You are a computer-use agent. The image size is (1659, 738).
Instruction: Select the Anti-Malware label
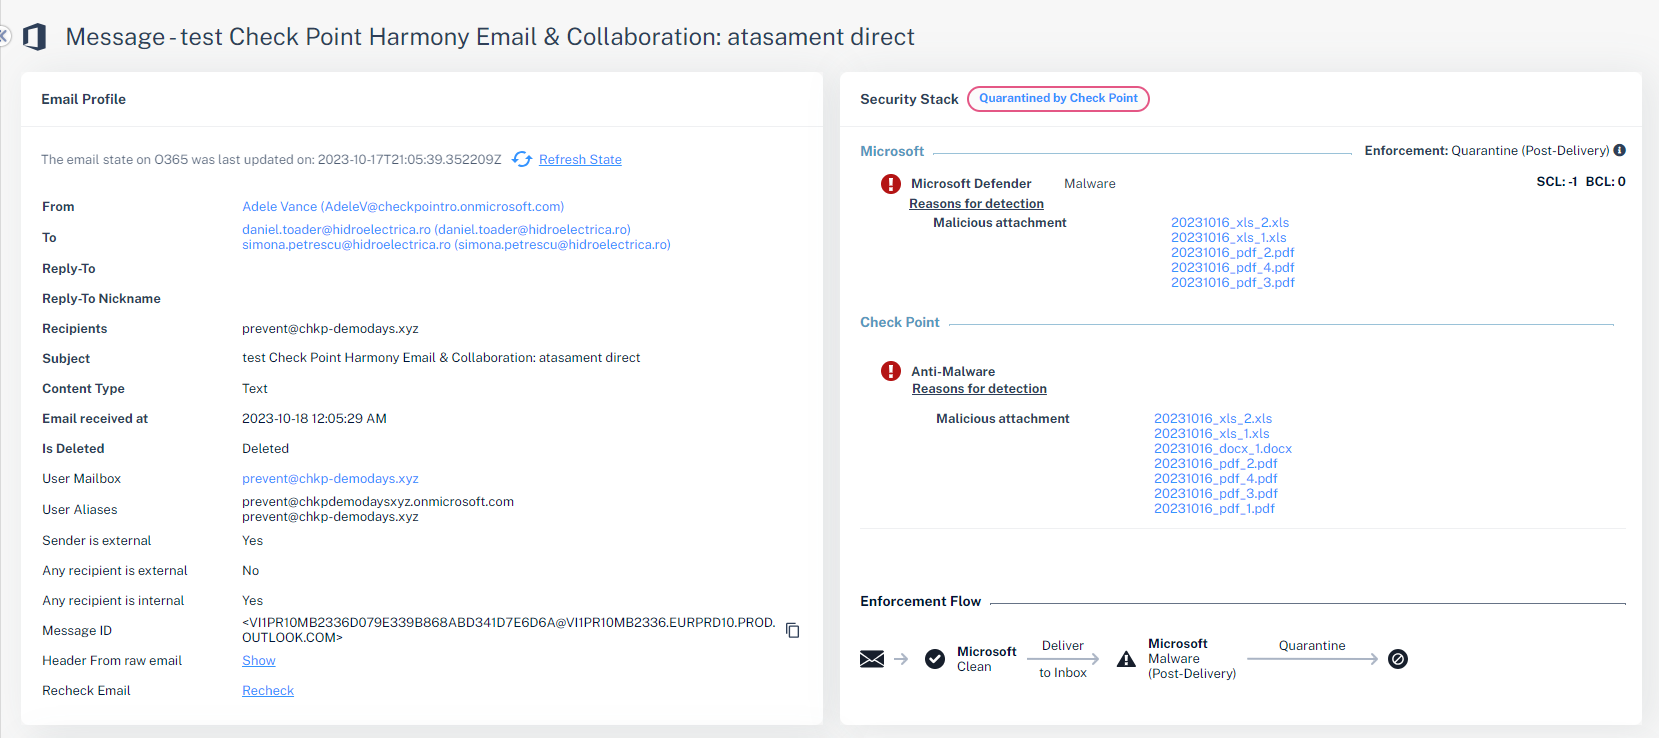(x=953, y=371)
